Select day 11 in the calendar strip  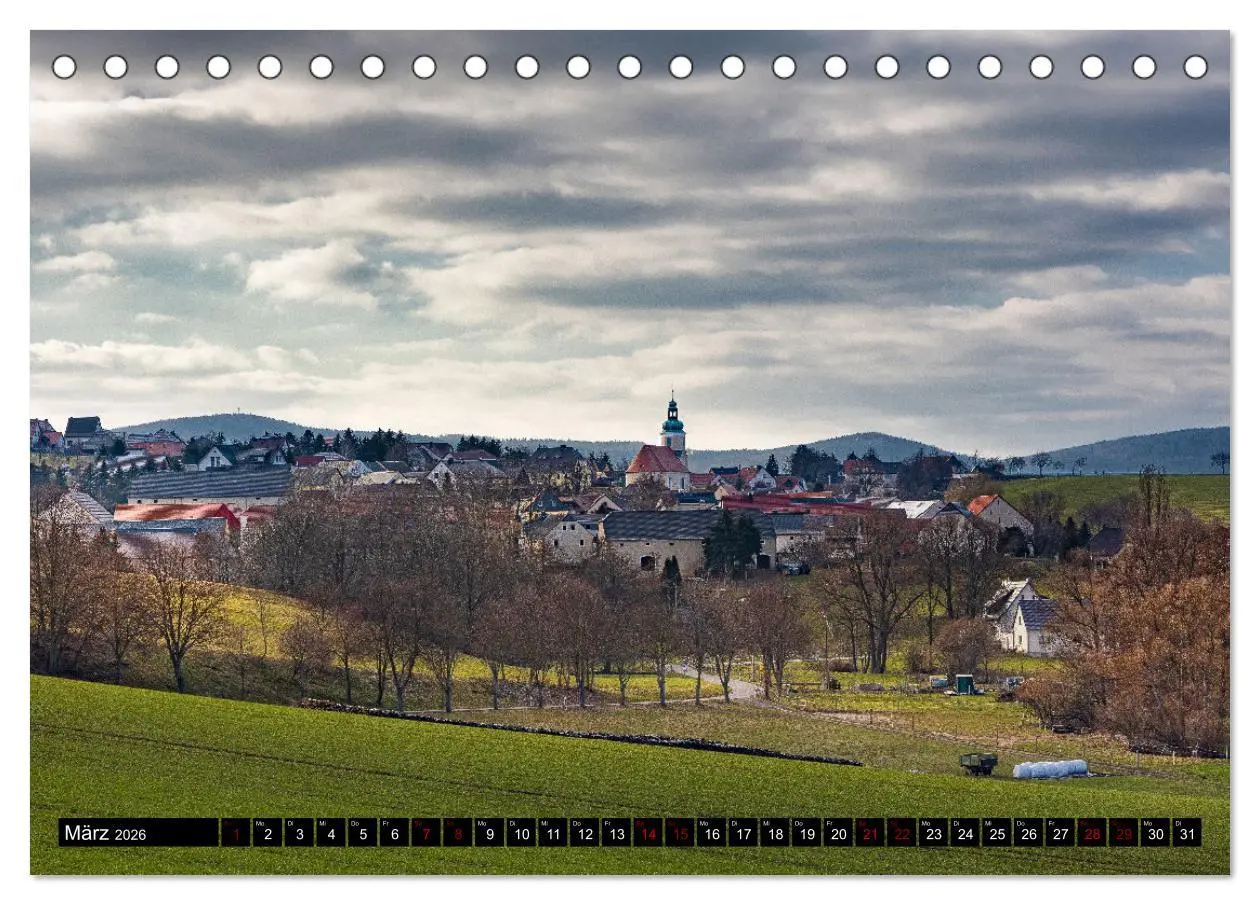point(553,833)
